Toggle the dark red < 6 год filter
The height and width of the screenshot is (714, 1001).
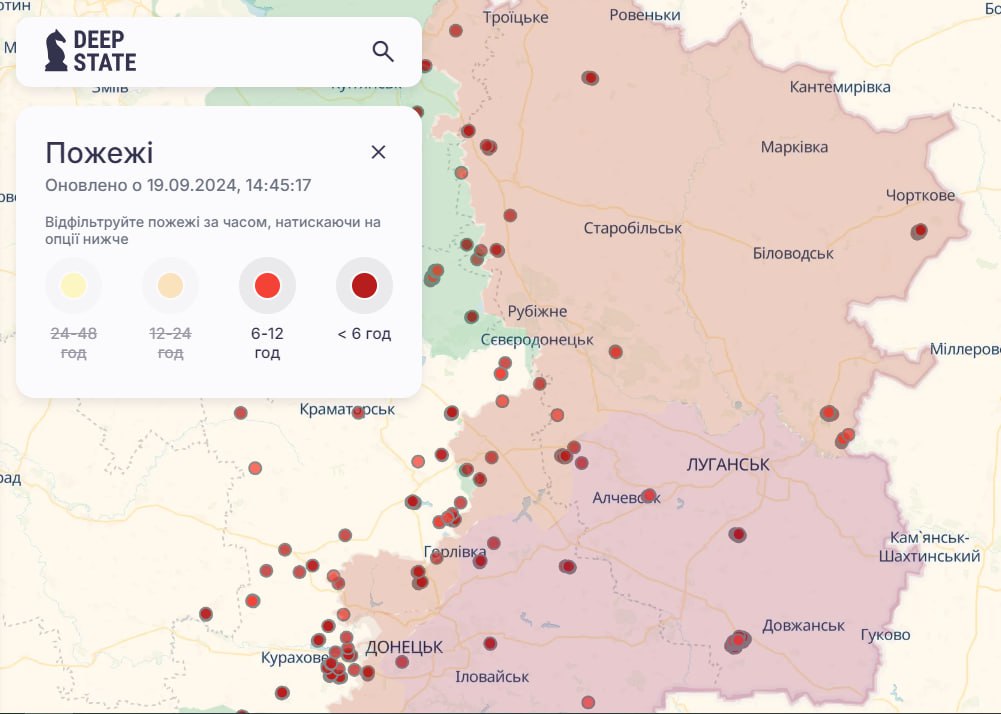364,286
